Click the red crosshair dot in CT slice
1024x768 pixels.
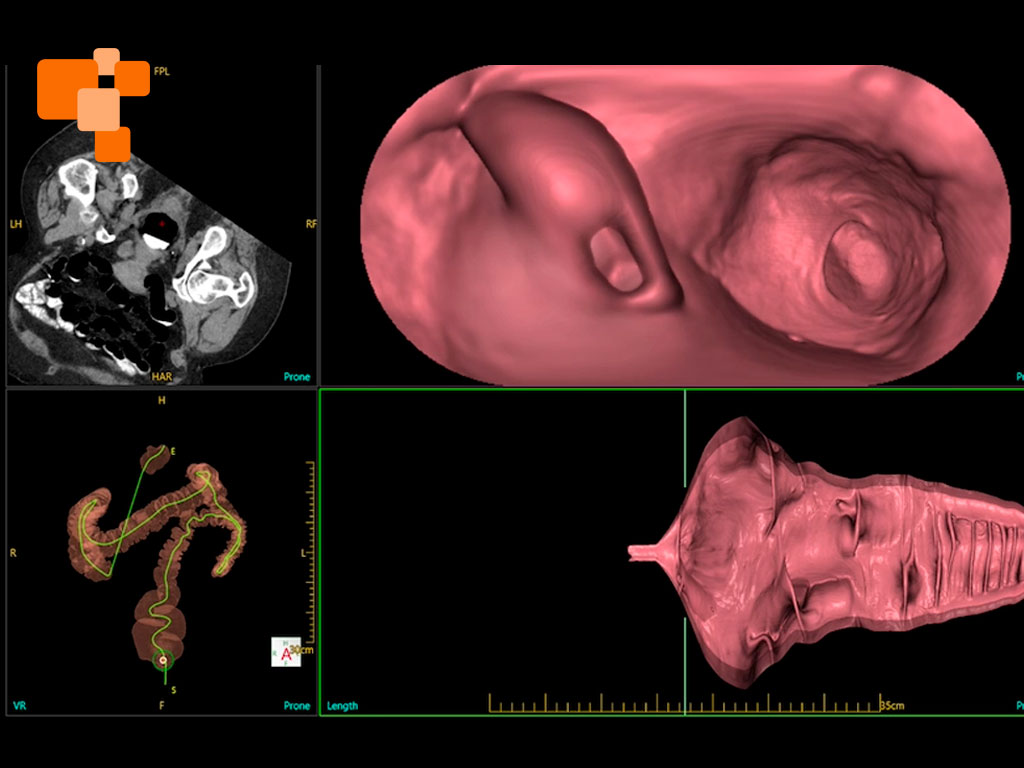[x=160, y=224]
